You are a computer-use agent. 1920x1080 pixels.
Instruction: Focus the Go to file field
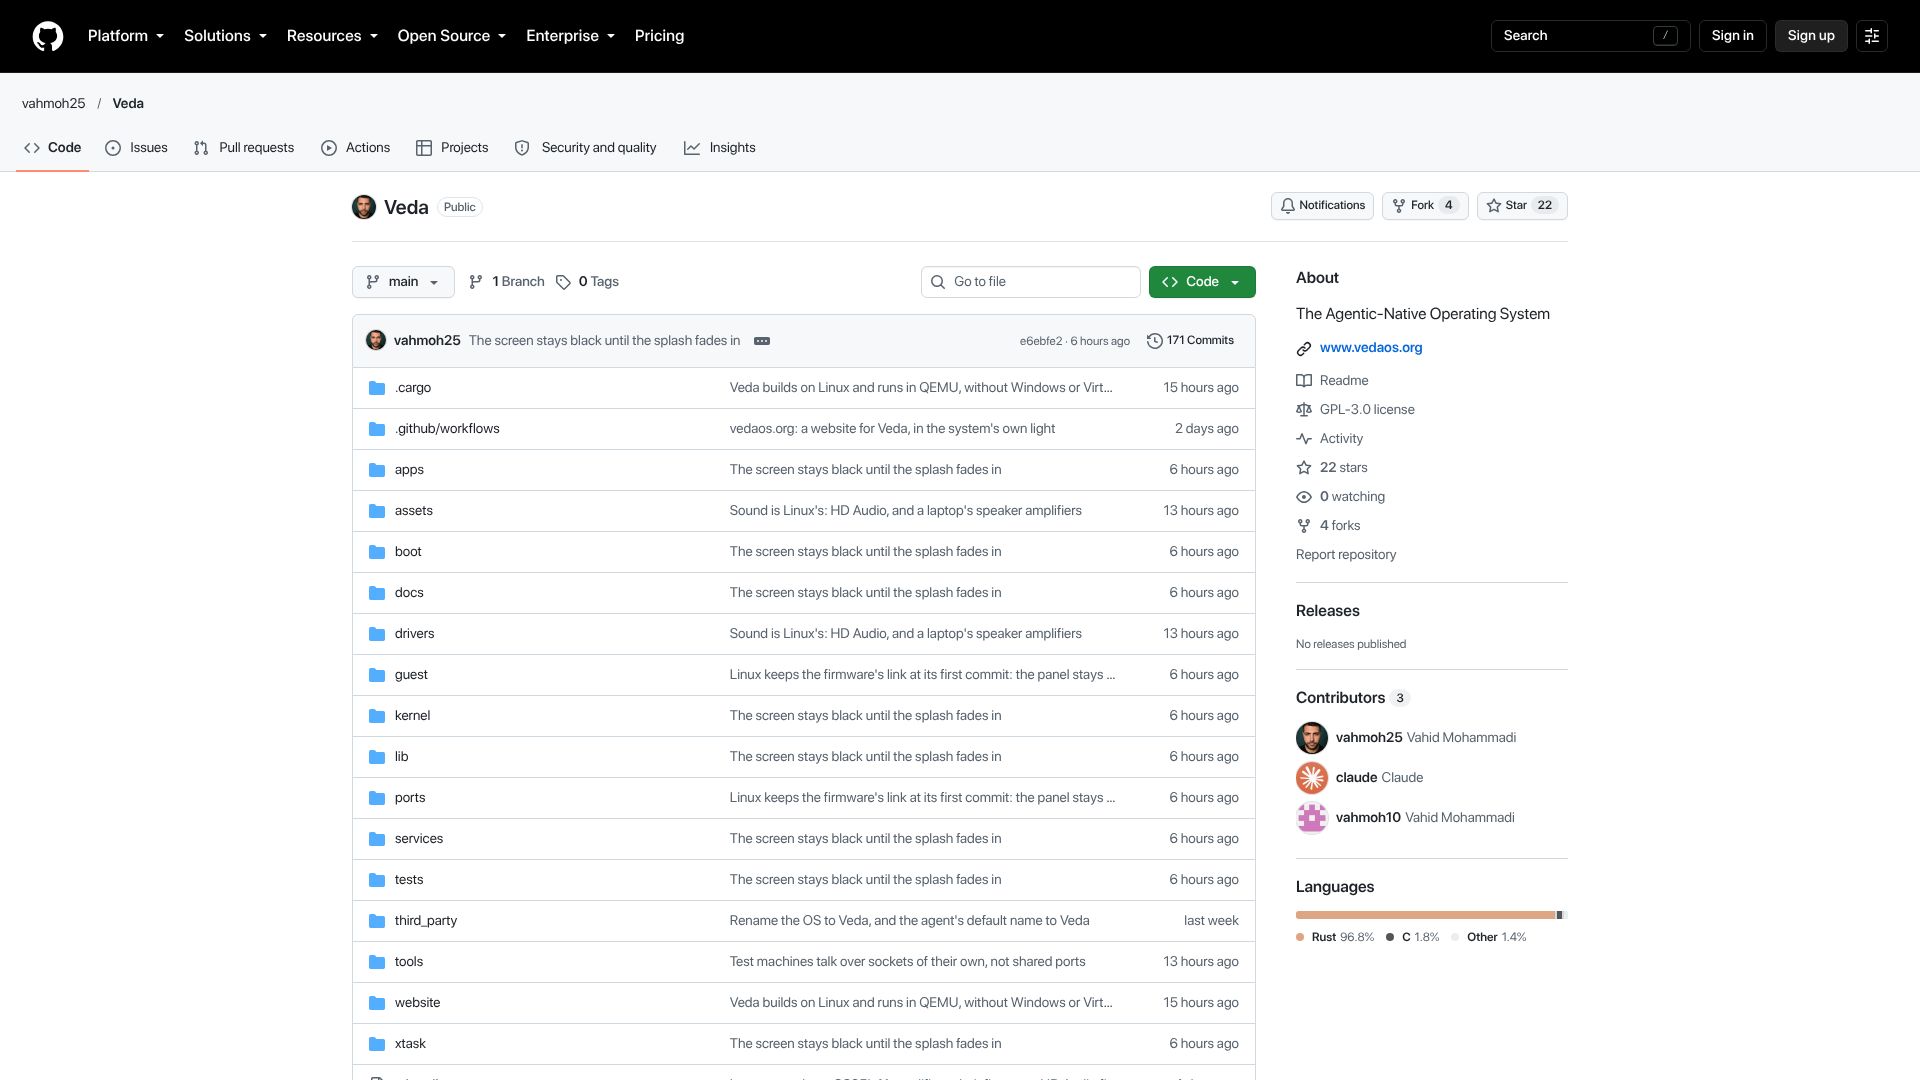[1031, 282]
